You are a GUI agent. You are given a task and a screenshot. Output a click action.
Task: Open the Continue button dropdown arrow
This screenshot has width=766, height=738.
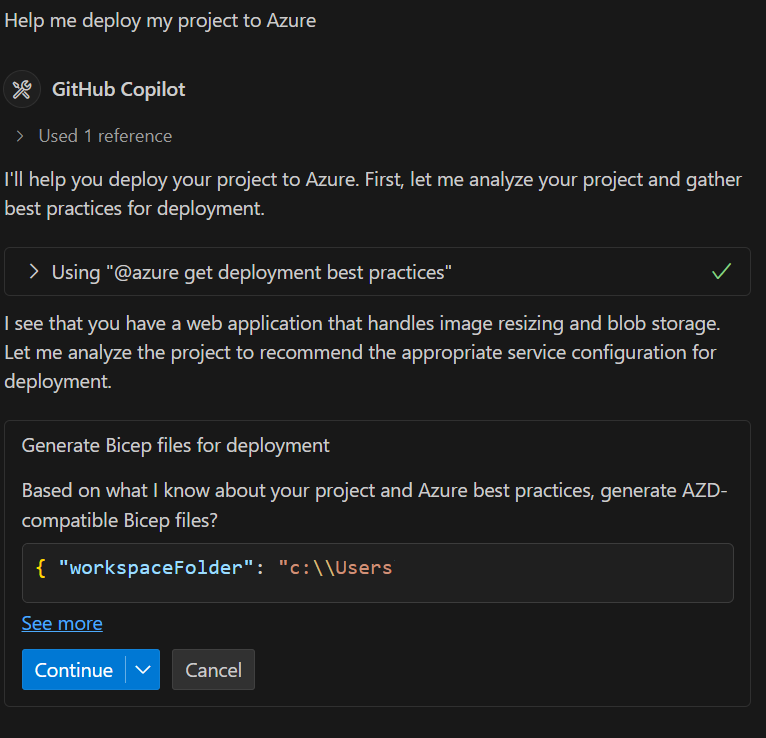tap(143, 670)
